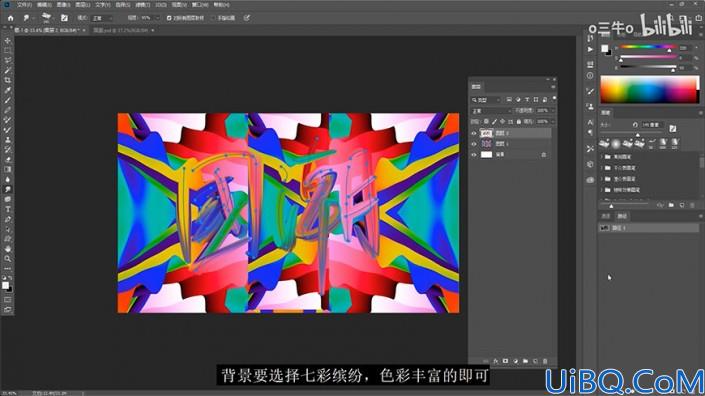705x396 pixels.
Task: Hide the top layer 图层 2
Action: coord(473,133)
